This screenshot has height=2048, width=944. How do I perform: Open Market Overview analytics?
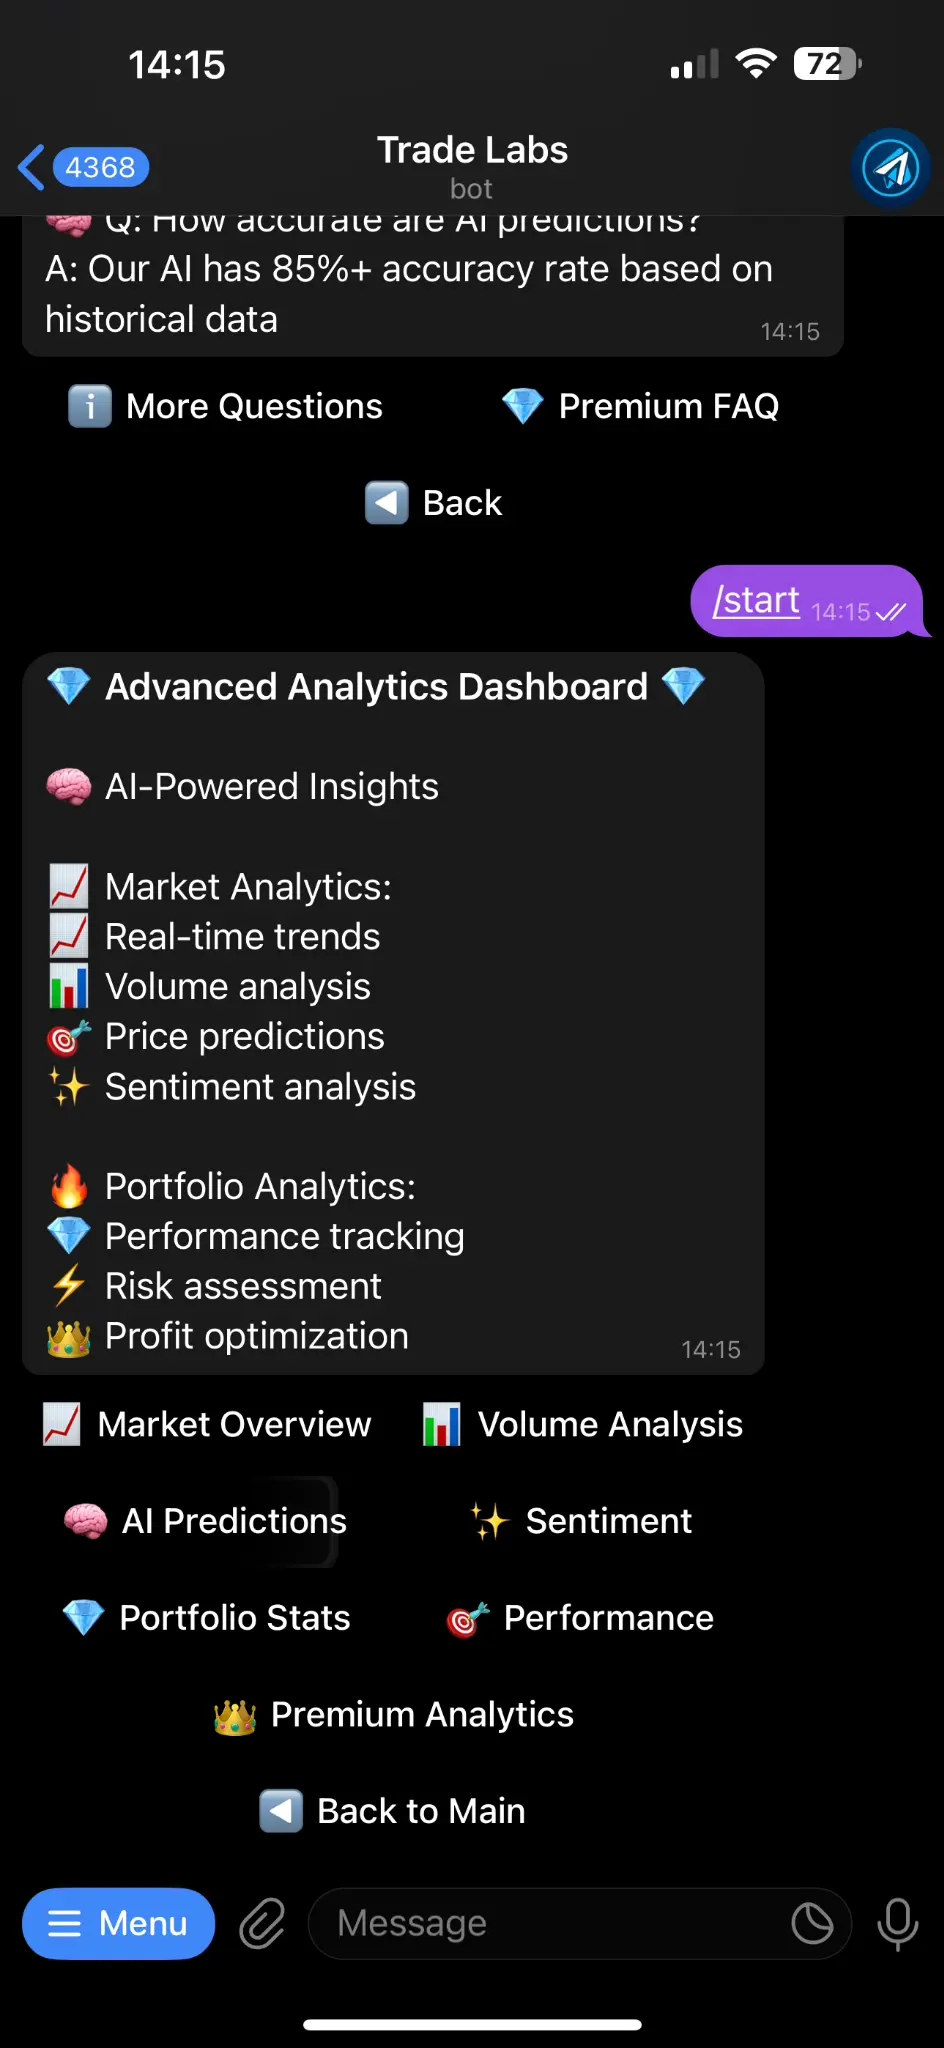click(x=208, y=1424)
